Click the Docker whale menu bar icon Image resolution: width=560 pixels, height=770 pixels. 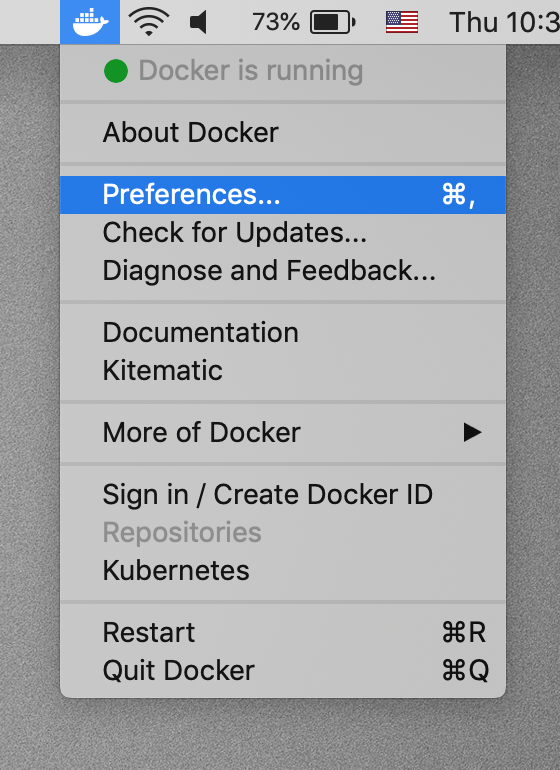90,22
